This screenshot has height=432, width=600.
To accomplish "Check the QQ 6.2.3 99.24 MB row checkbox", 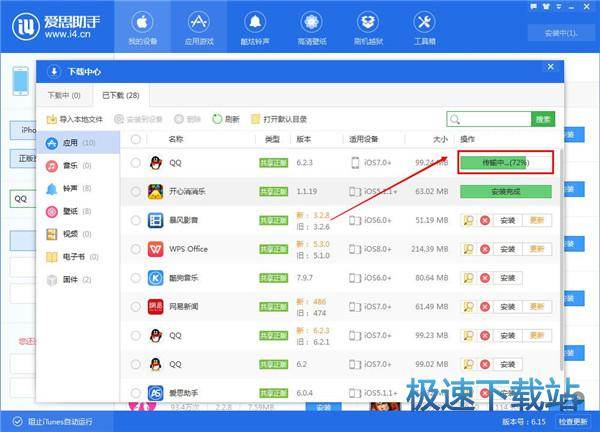I will pos(135,163).
